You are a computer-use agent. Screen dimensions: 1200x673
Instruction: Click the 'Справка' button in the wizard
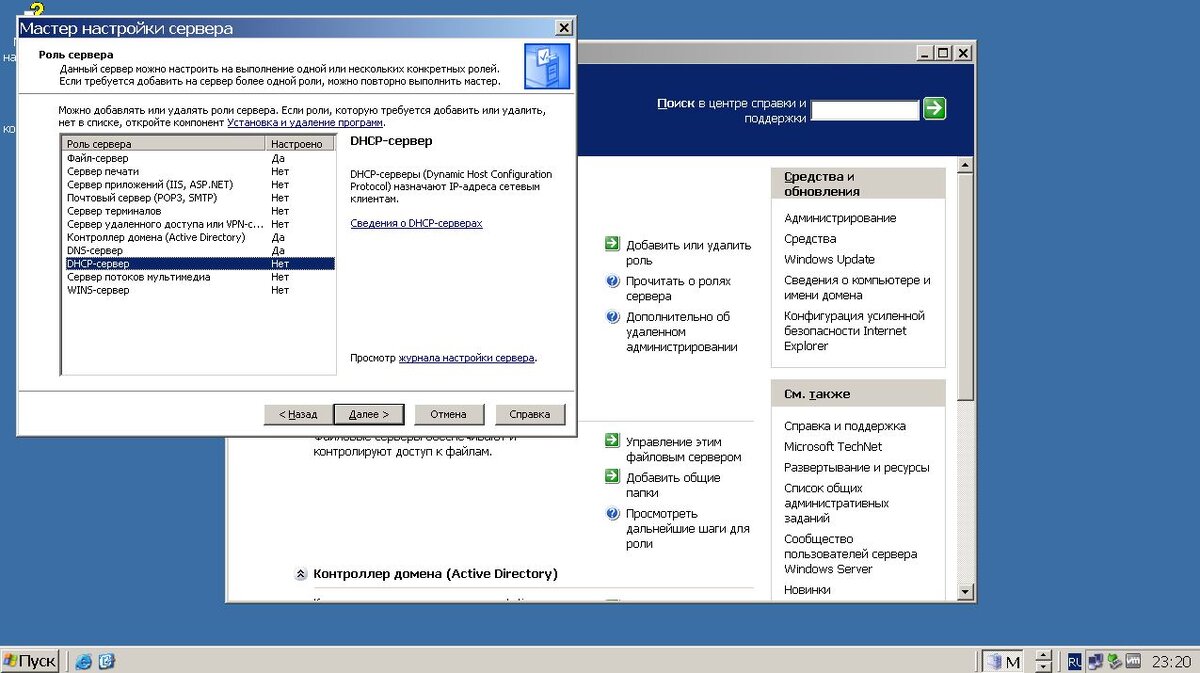tap(530, 414)
